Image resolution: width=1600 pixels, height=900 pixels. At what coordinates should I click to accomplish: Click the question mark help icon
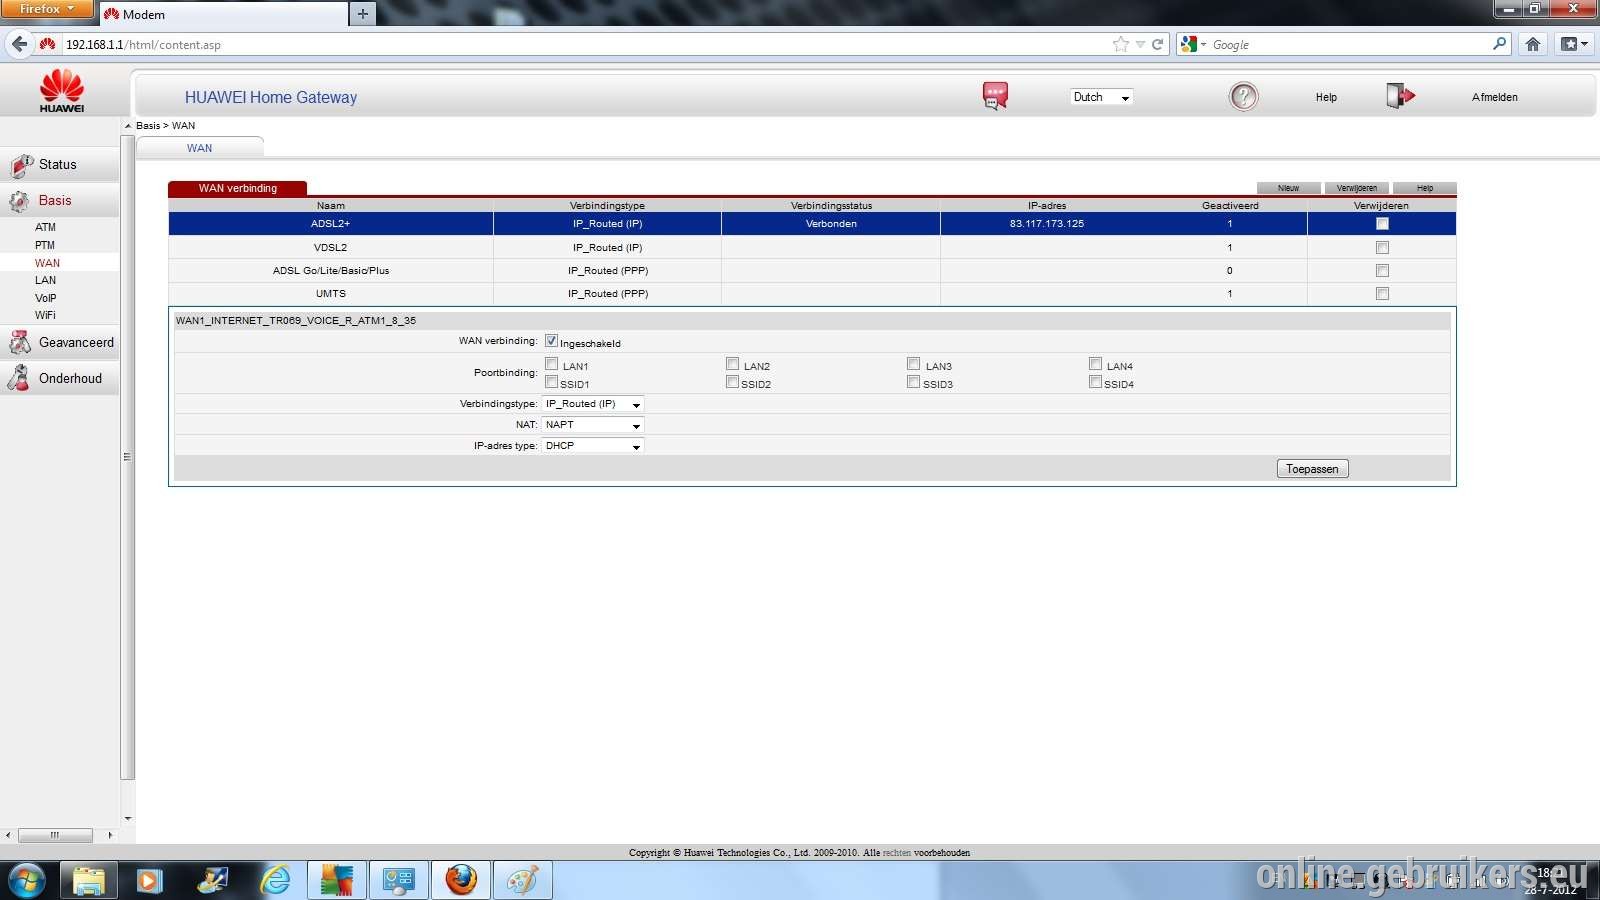1243,96
